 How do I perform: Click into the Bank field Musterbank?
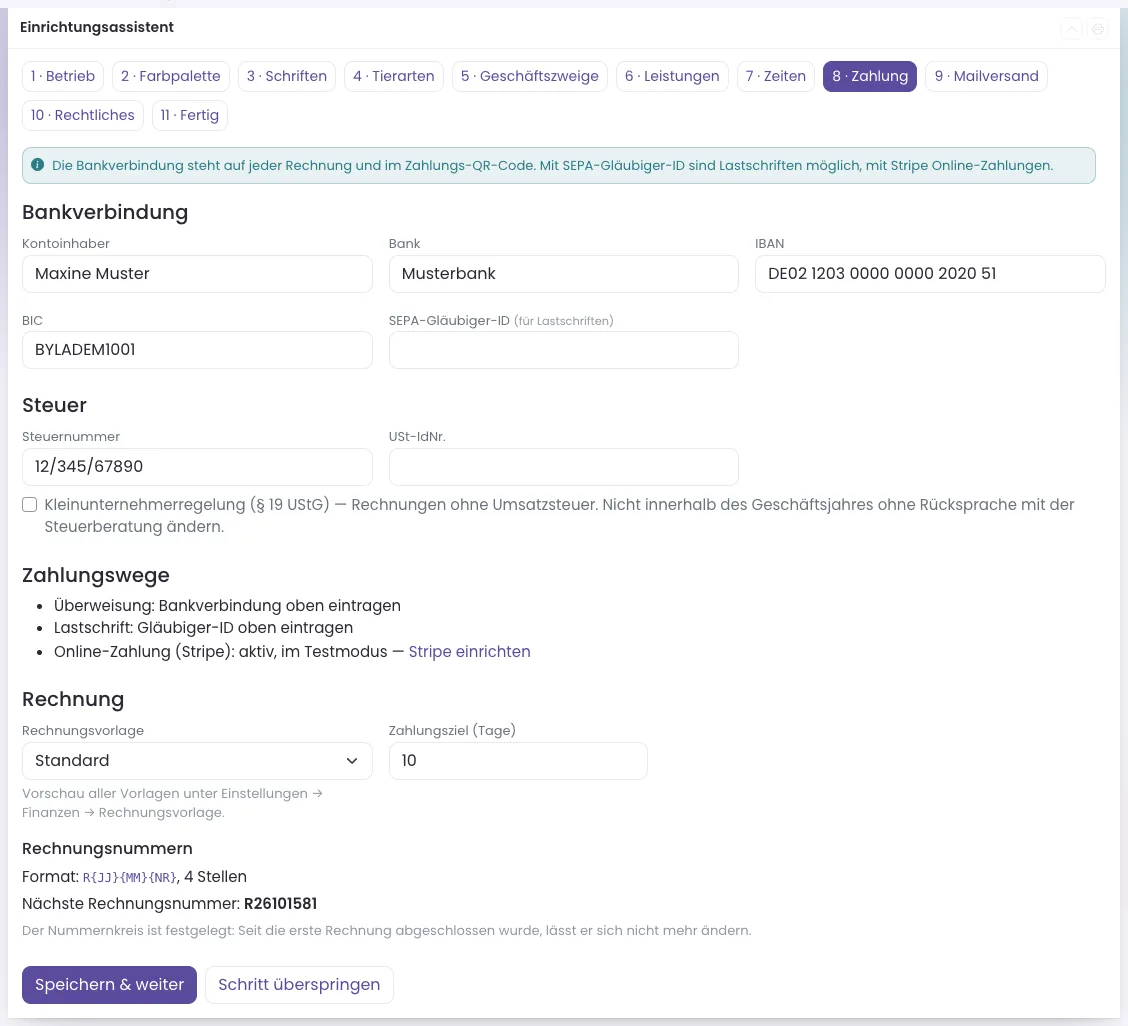563,274
